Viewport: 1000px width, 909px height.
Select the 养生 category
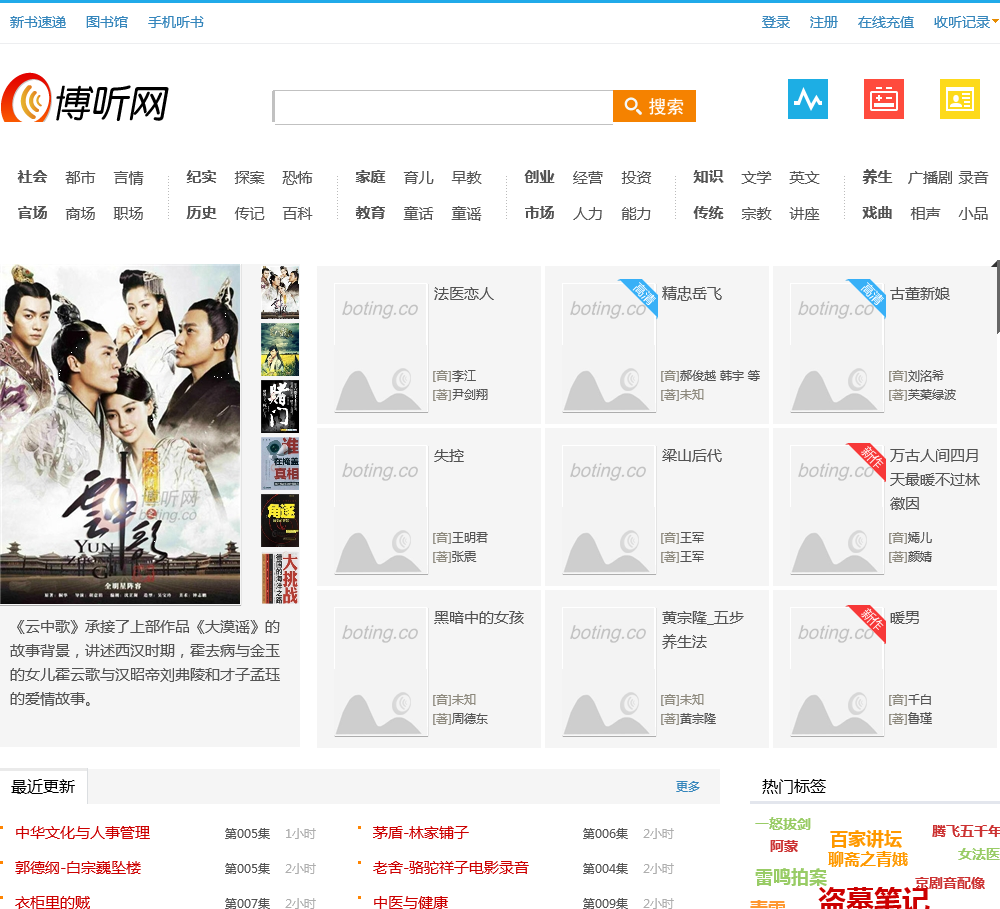pos(878,177)
